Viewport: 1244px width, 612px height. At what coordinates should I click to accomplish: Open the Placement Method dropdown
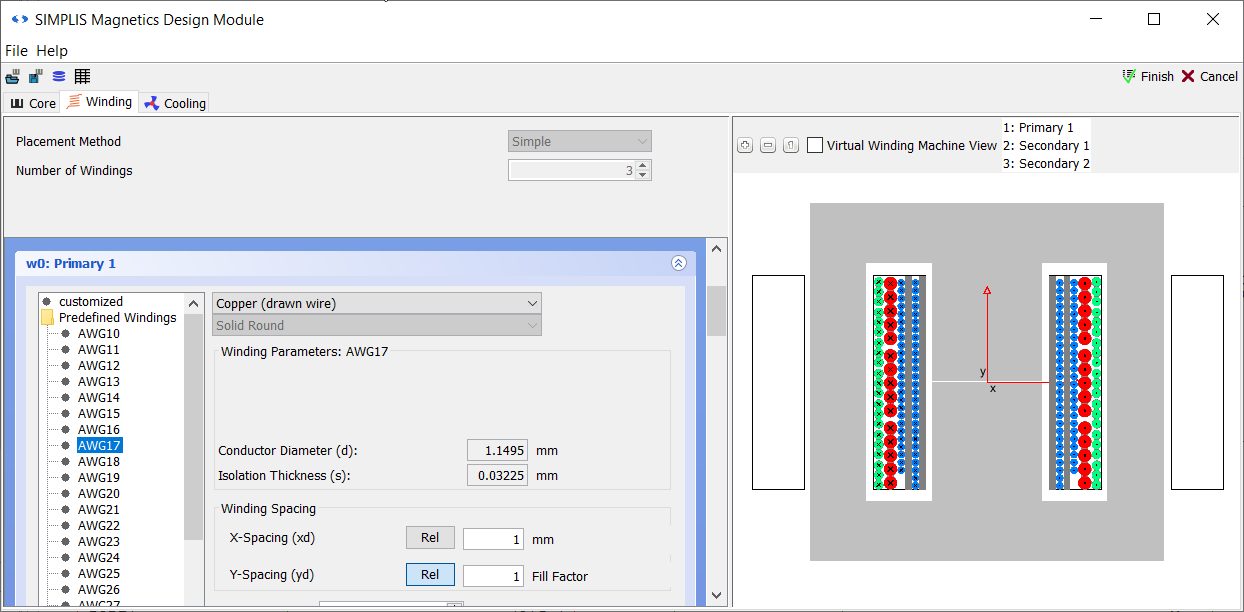[x=580, y=142]
